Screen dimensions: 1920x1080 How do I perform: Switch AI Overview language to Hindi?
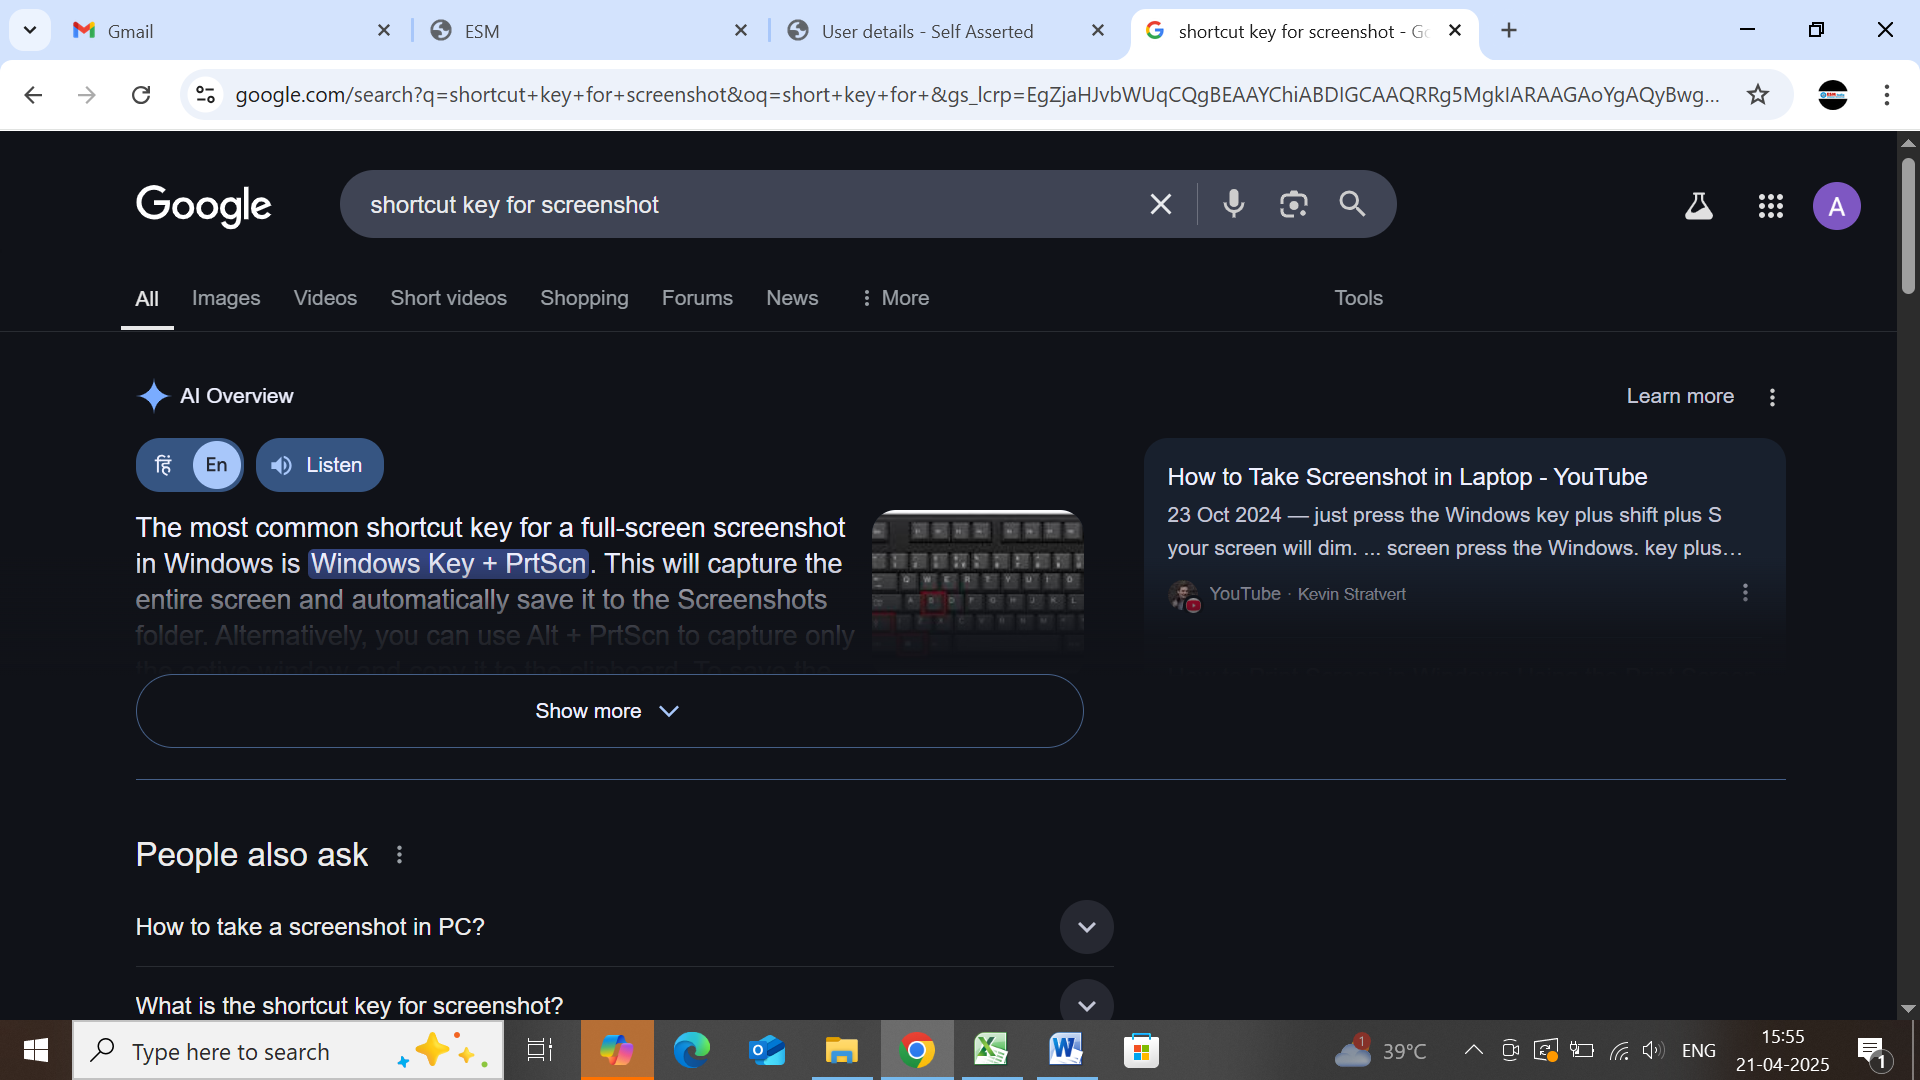(x=164, y=465)
